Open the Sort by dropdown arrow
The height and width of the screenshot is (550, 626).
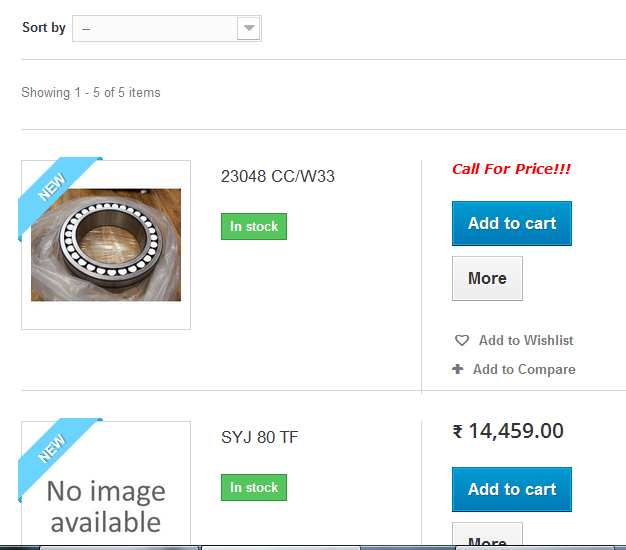[249, 28]
